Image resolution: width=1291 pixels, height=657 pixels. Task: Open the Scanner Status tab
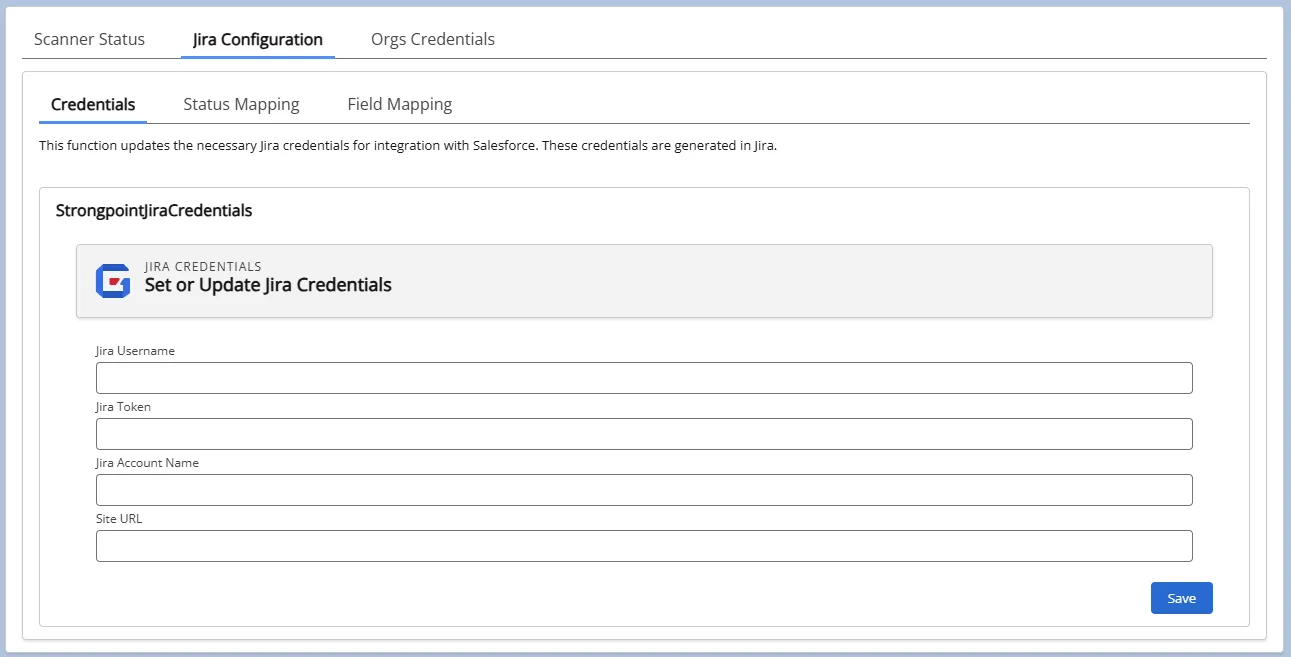[89, 40]
